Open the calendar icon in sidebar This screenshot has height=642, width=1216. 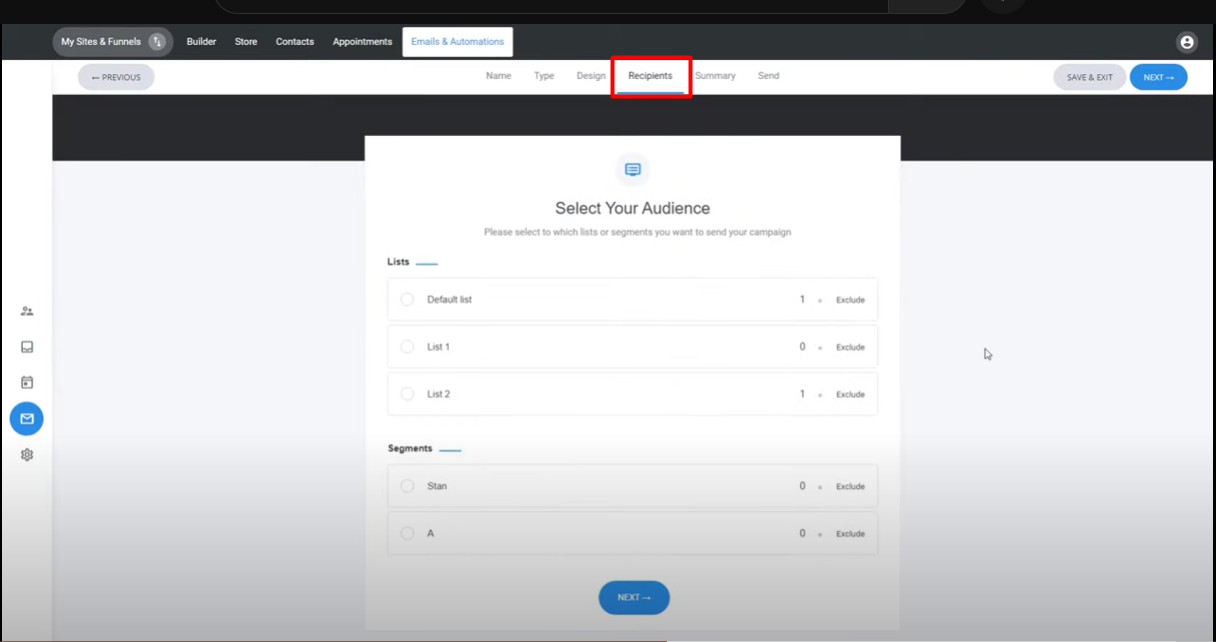27,382
